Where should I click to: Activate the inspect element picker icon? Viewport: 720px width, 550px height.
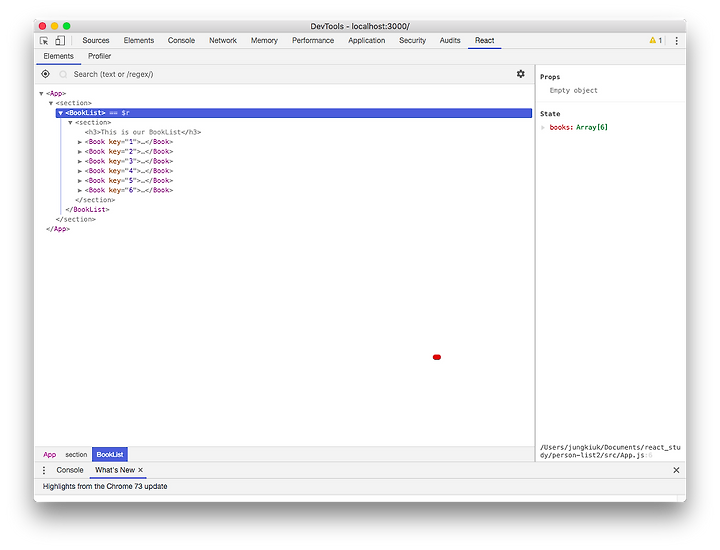44,41
